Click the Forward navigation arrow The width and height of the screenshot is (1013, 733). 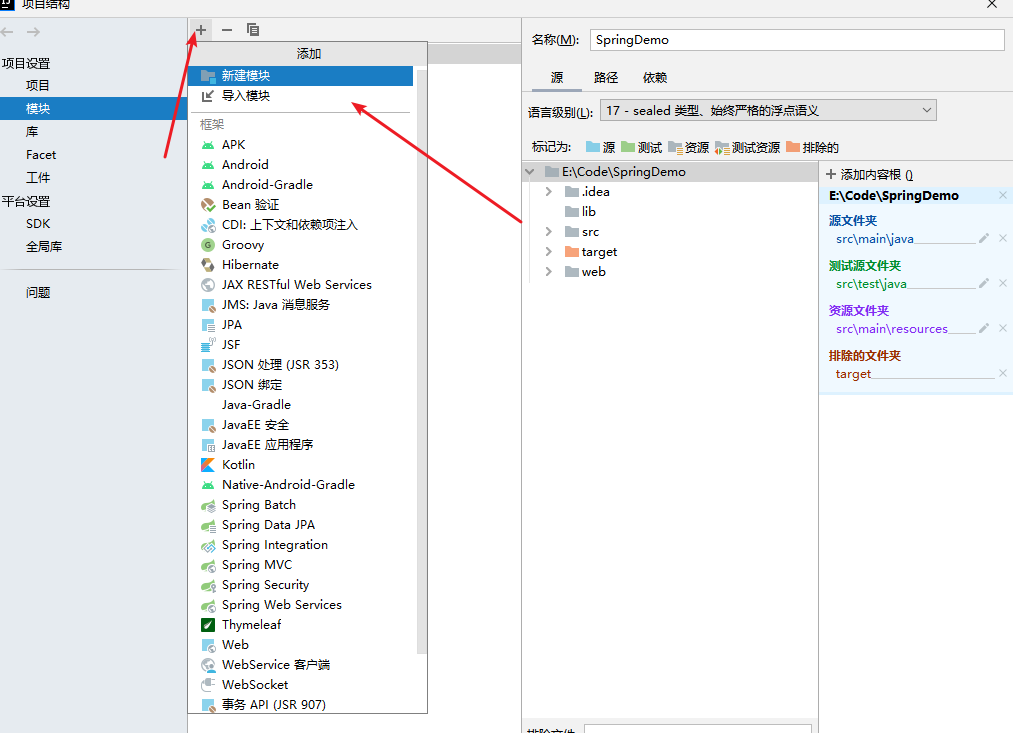coord(34,32)
